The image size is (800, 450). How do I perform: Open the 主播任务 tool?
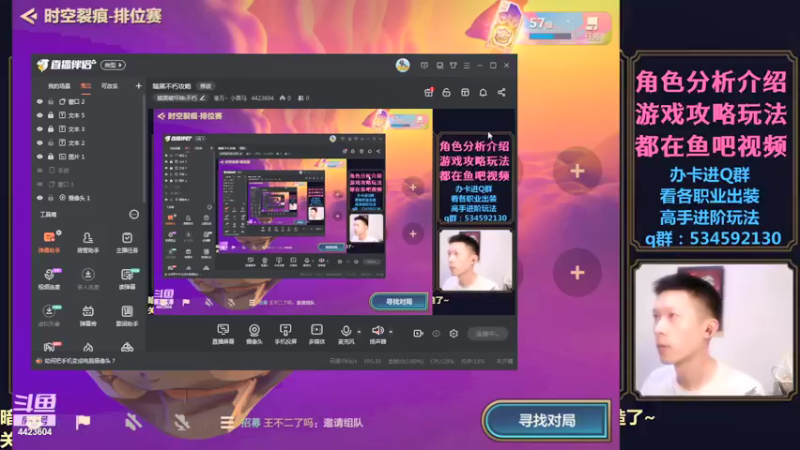click(x=127, y=242)
